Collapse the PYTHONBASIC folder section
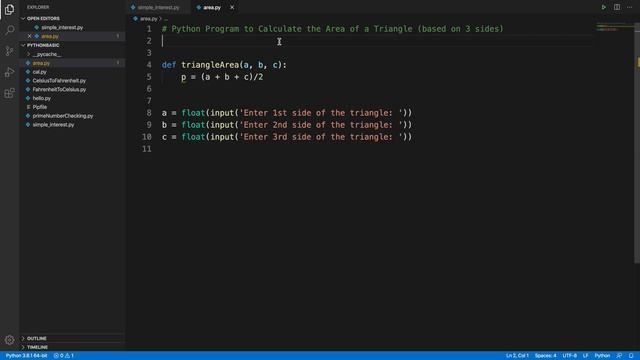This screenshot has height=360, width=640. click(43, 45)
